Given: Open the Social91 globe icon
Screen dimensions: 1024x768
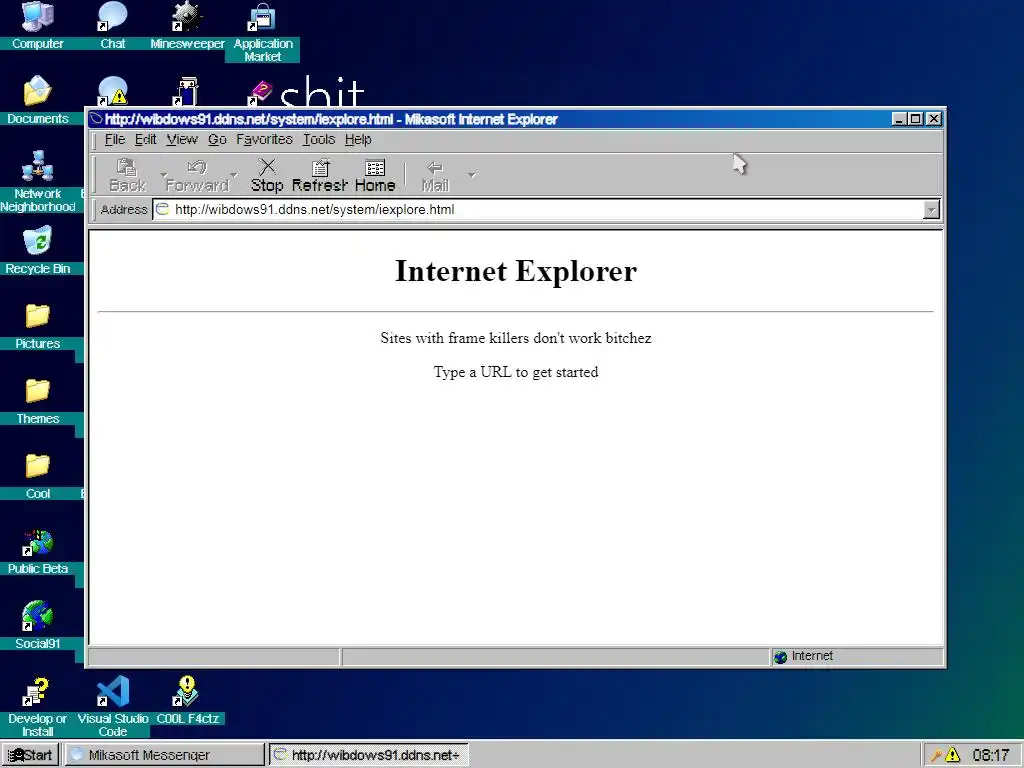Looking at the screenshot, I should pos(37,626).
